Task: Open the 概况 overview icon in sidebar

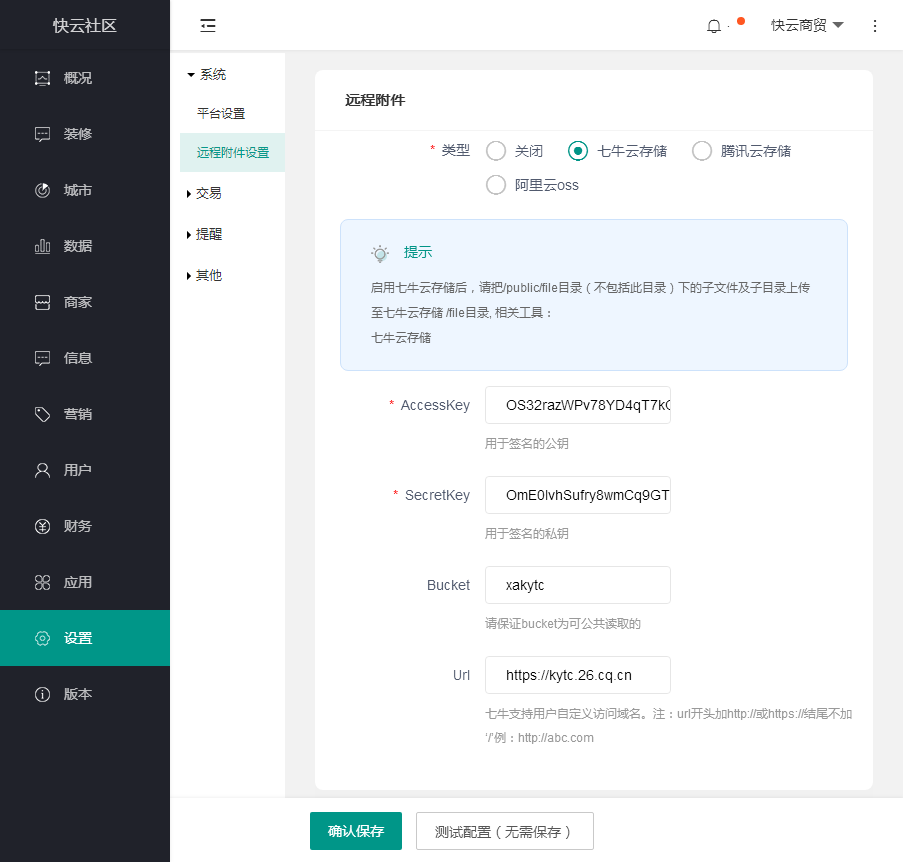Action: point(42,78)
